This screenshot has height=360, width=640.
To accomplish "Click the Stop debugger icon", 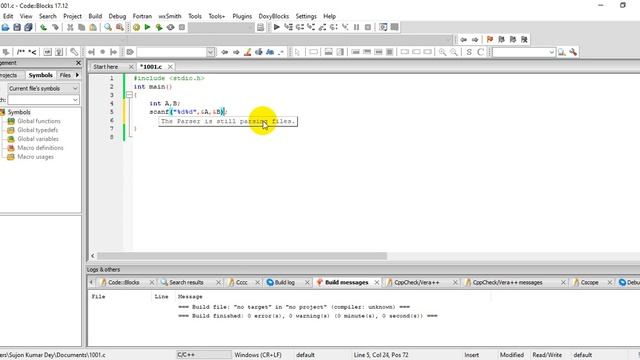I will coord(368,27).
